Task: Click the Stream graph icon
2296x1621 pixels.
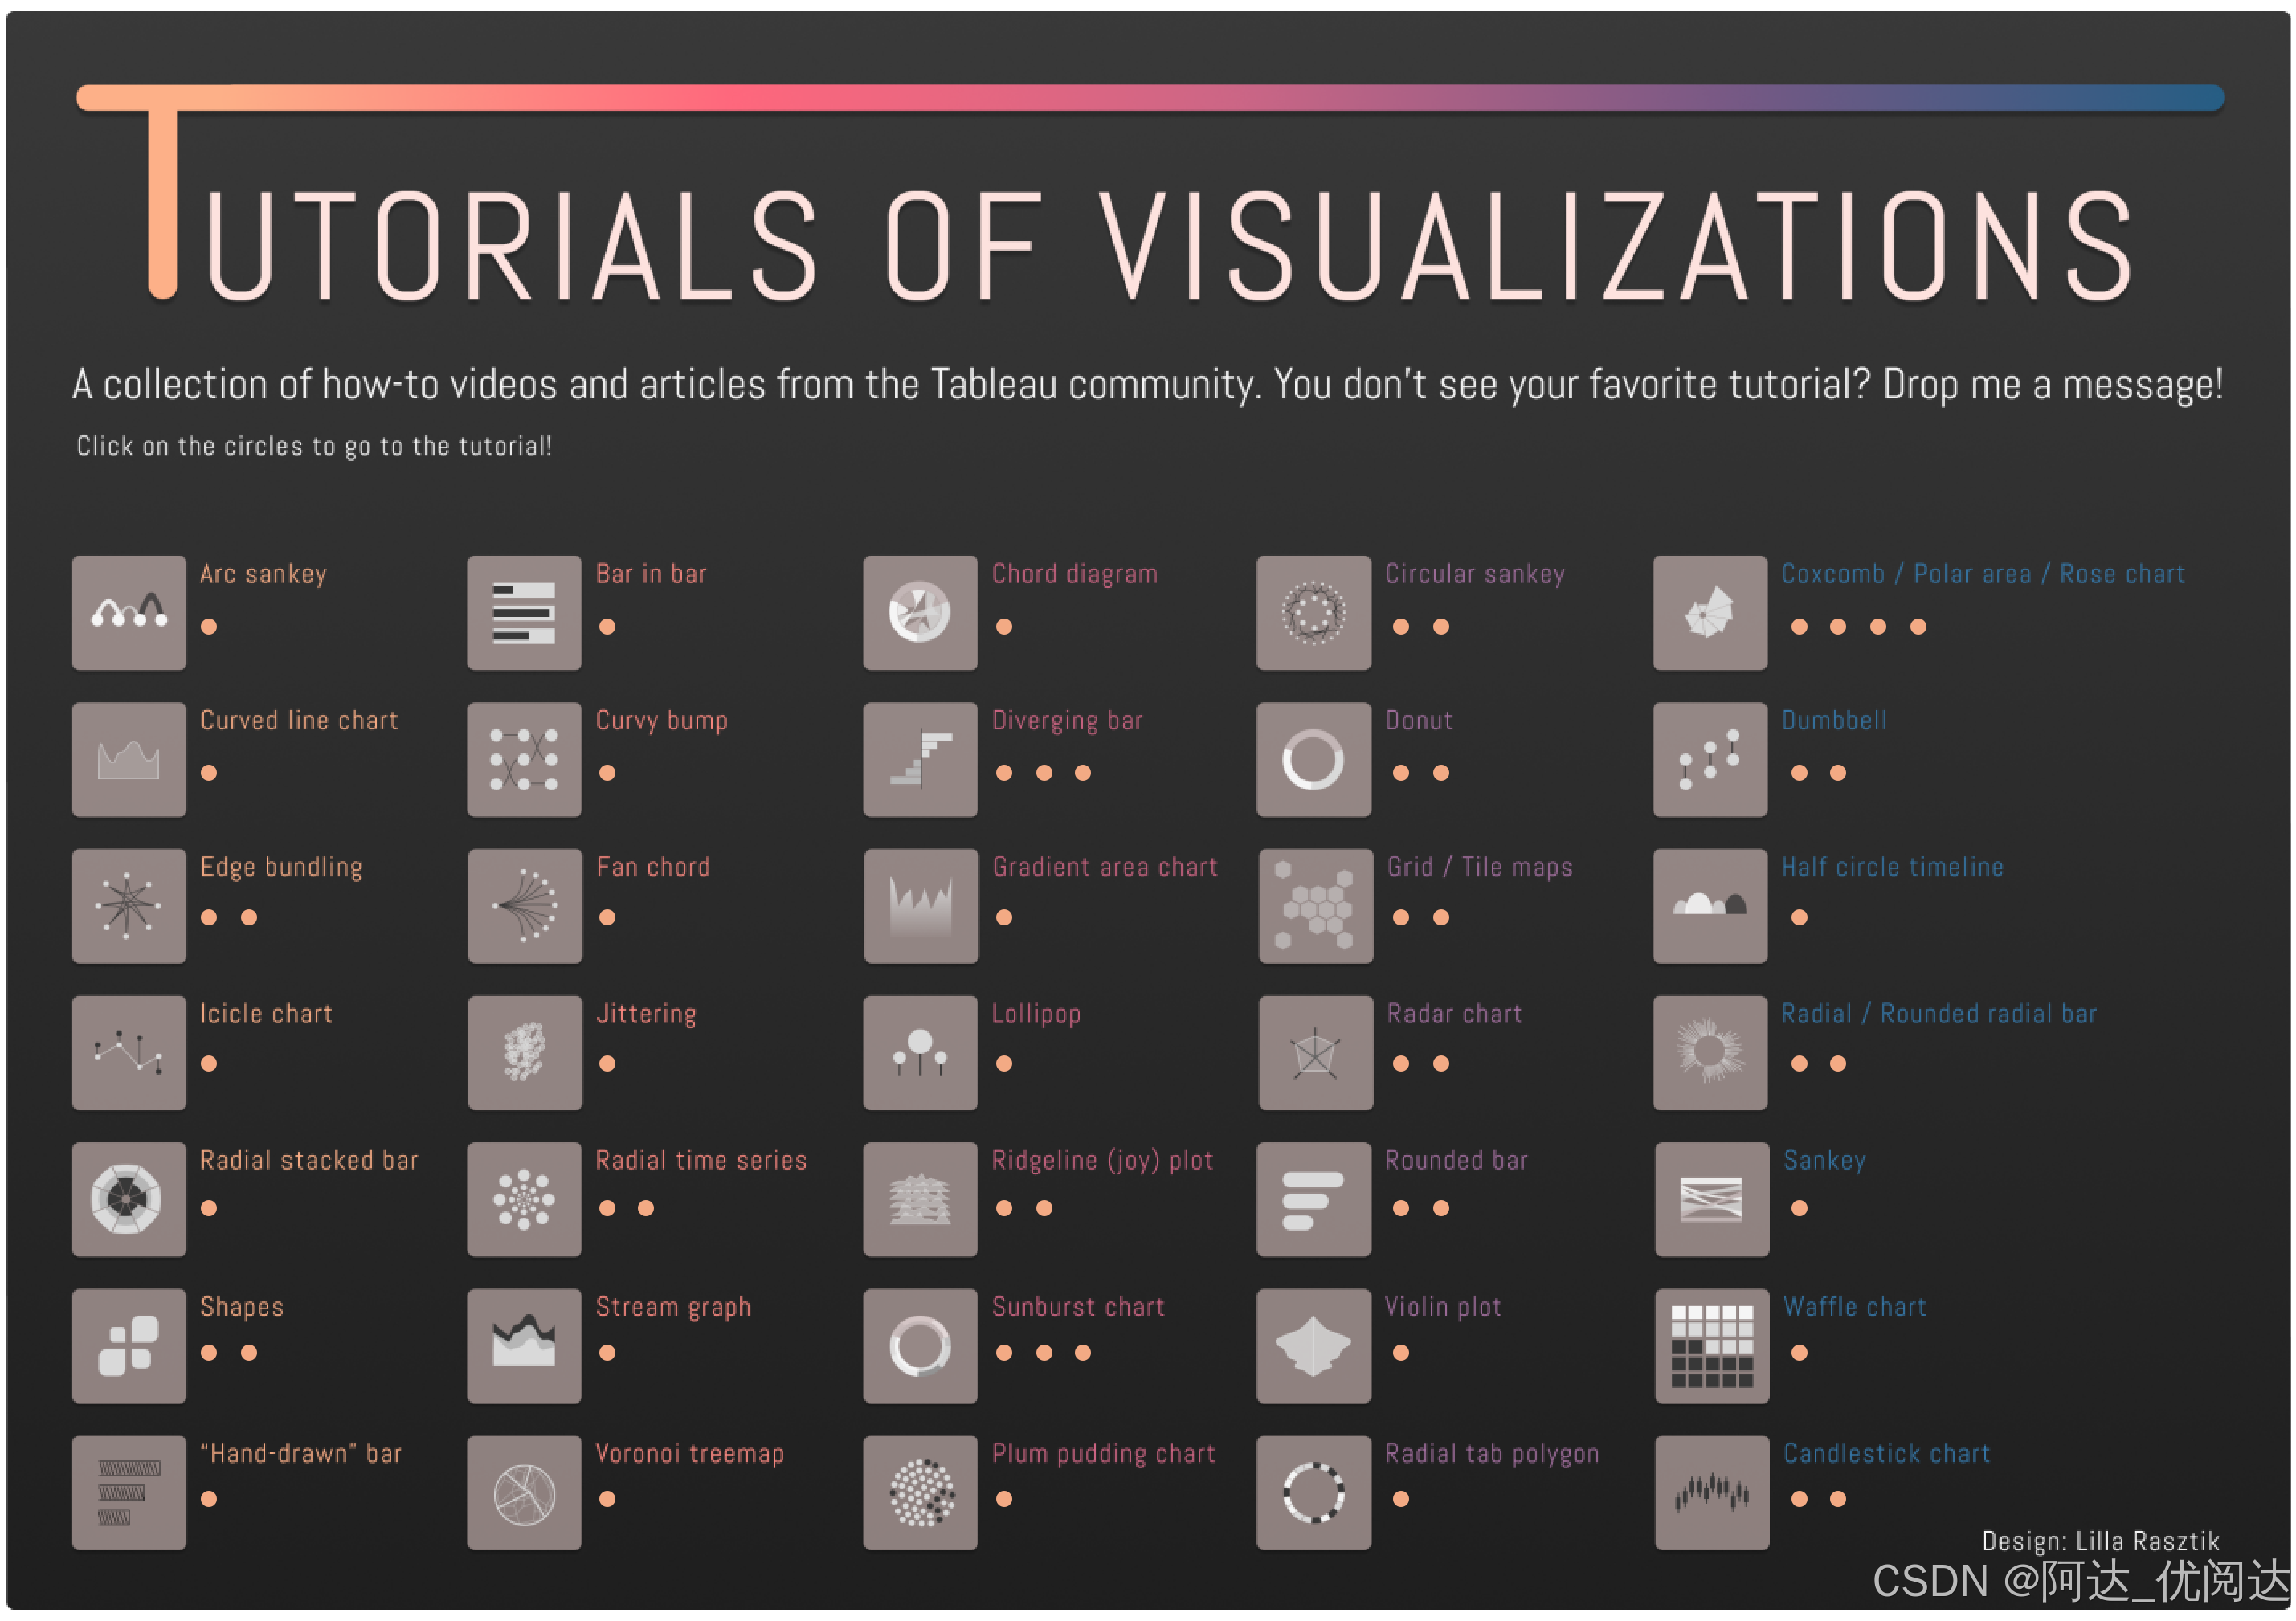Action: [524, 1345]
